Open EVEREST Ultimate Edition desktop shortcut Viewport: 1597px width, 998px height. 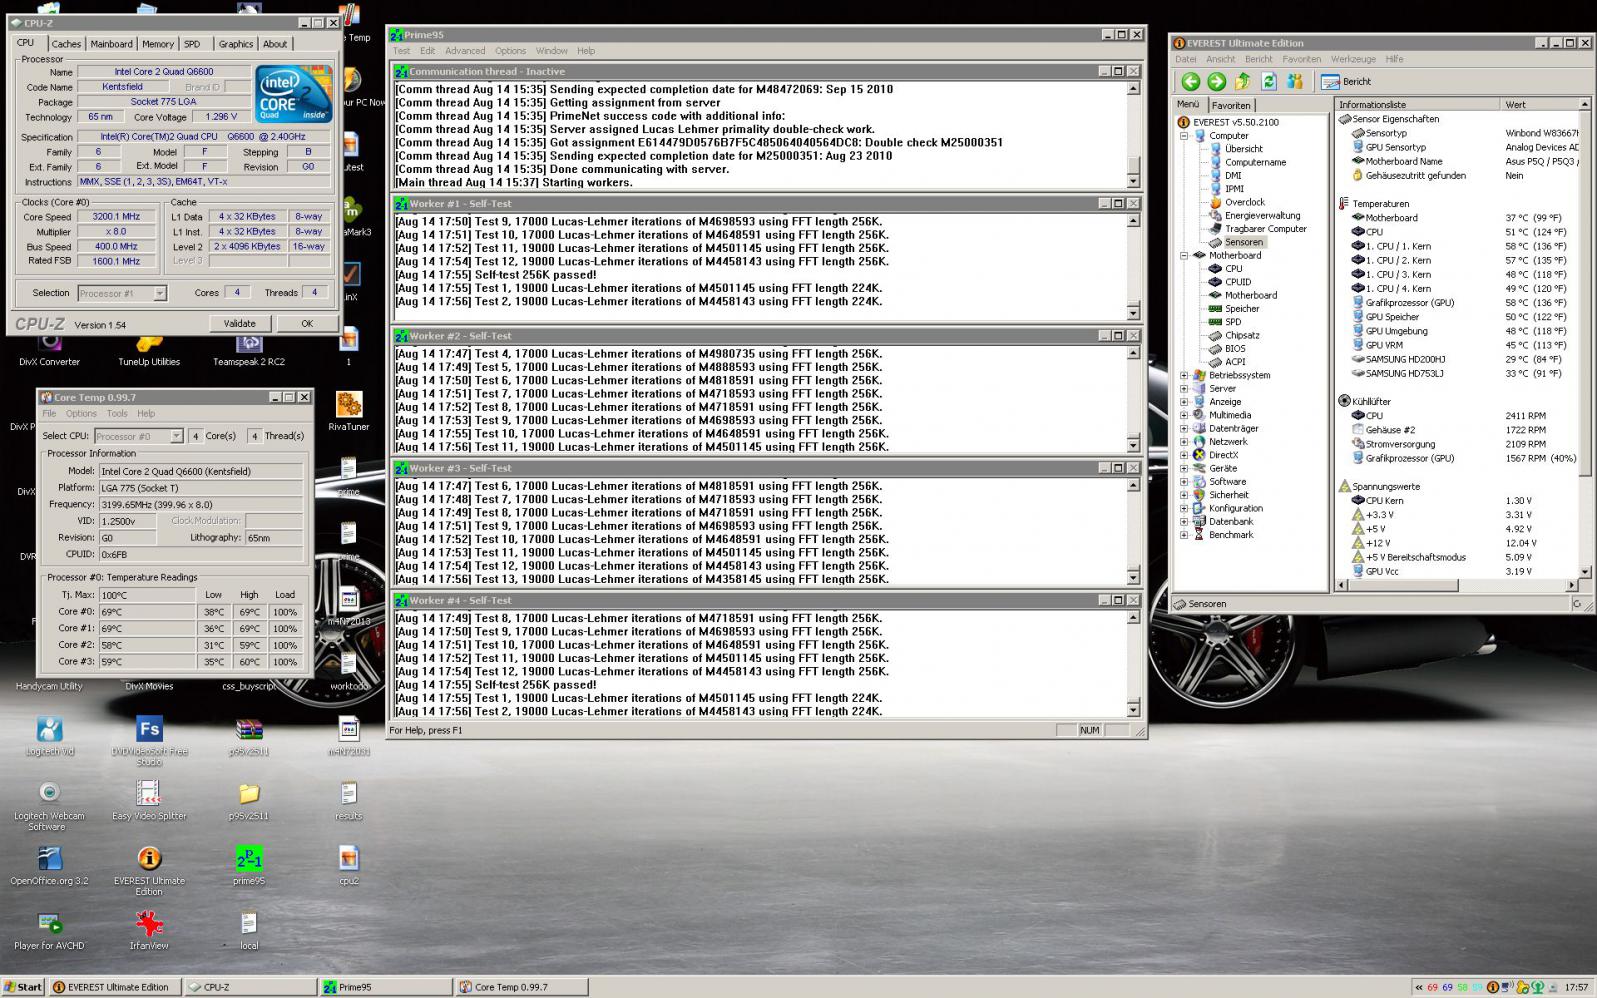(x=149, y=871)
